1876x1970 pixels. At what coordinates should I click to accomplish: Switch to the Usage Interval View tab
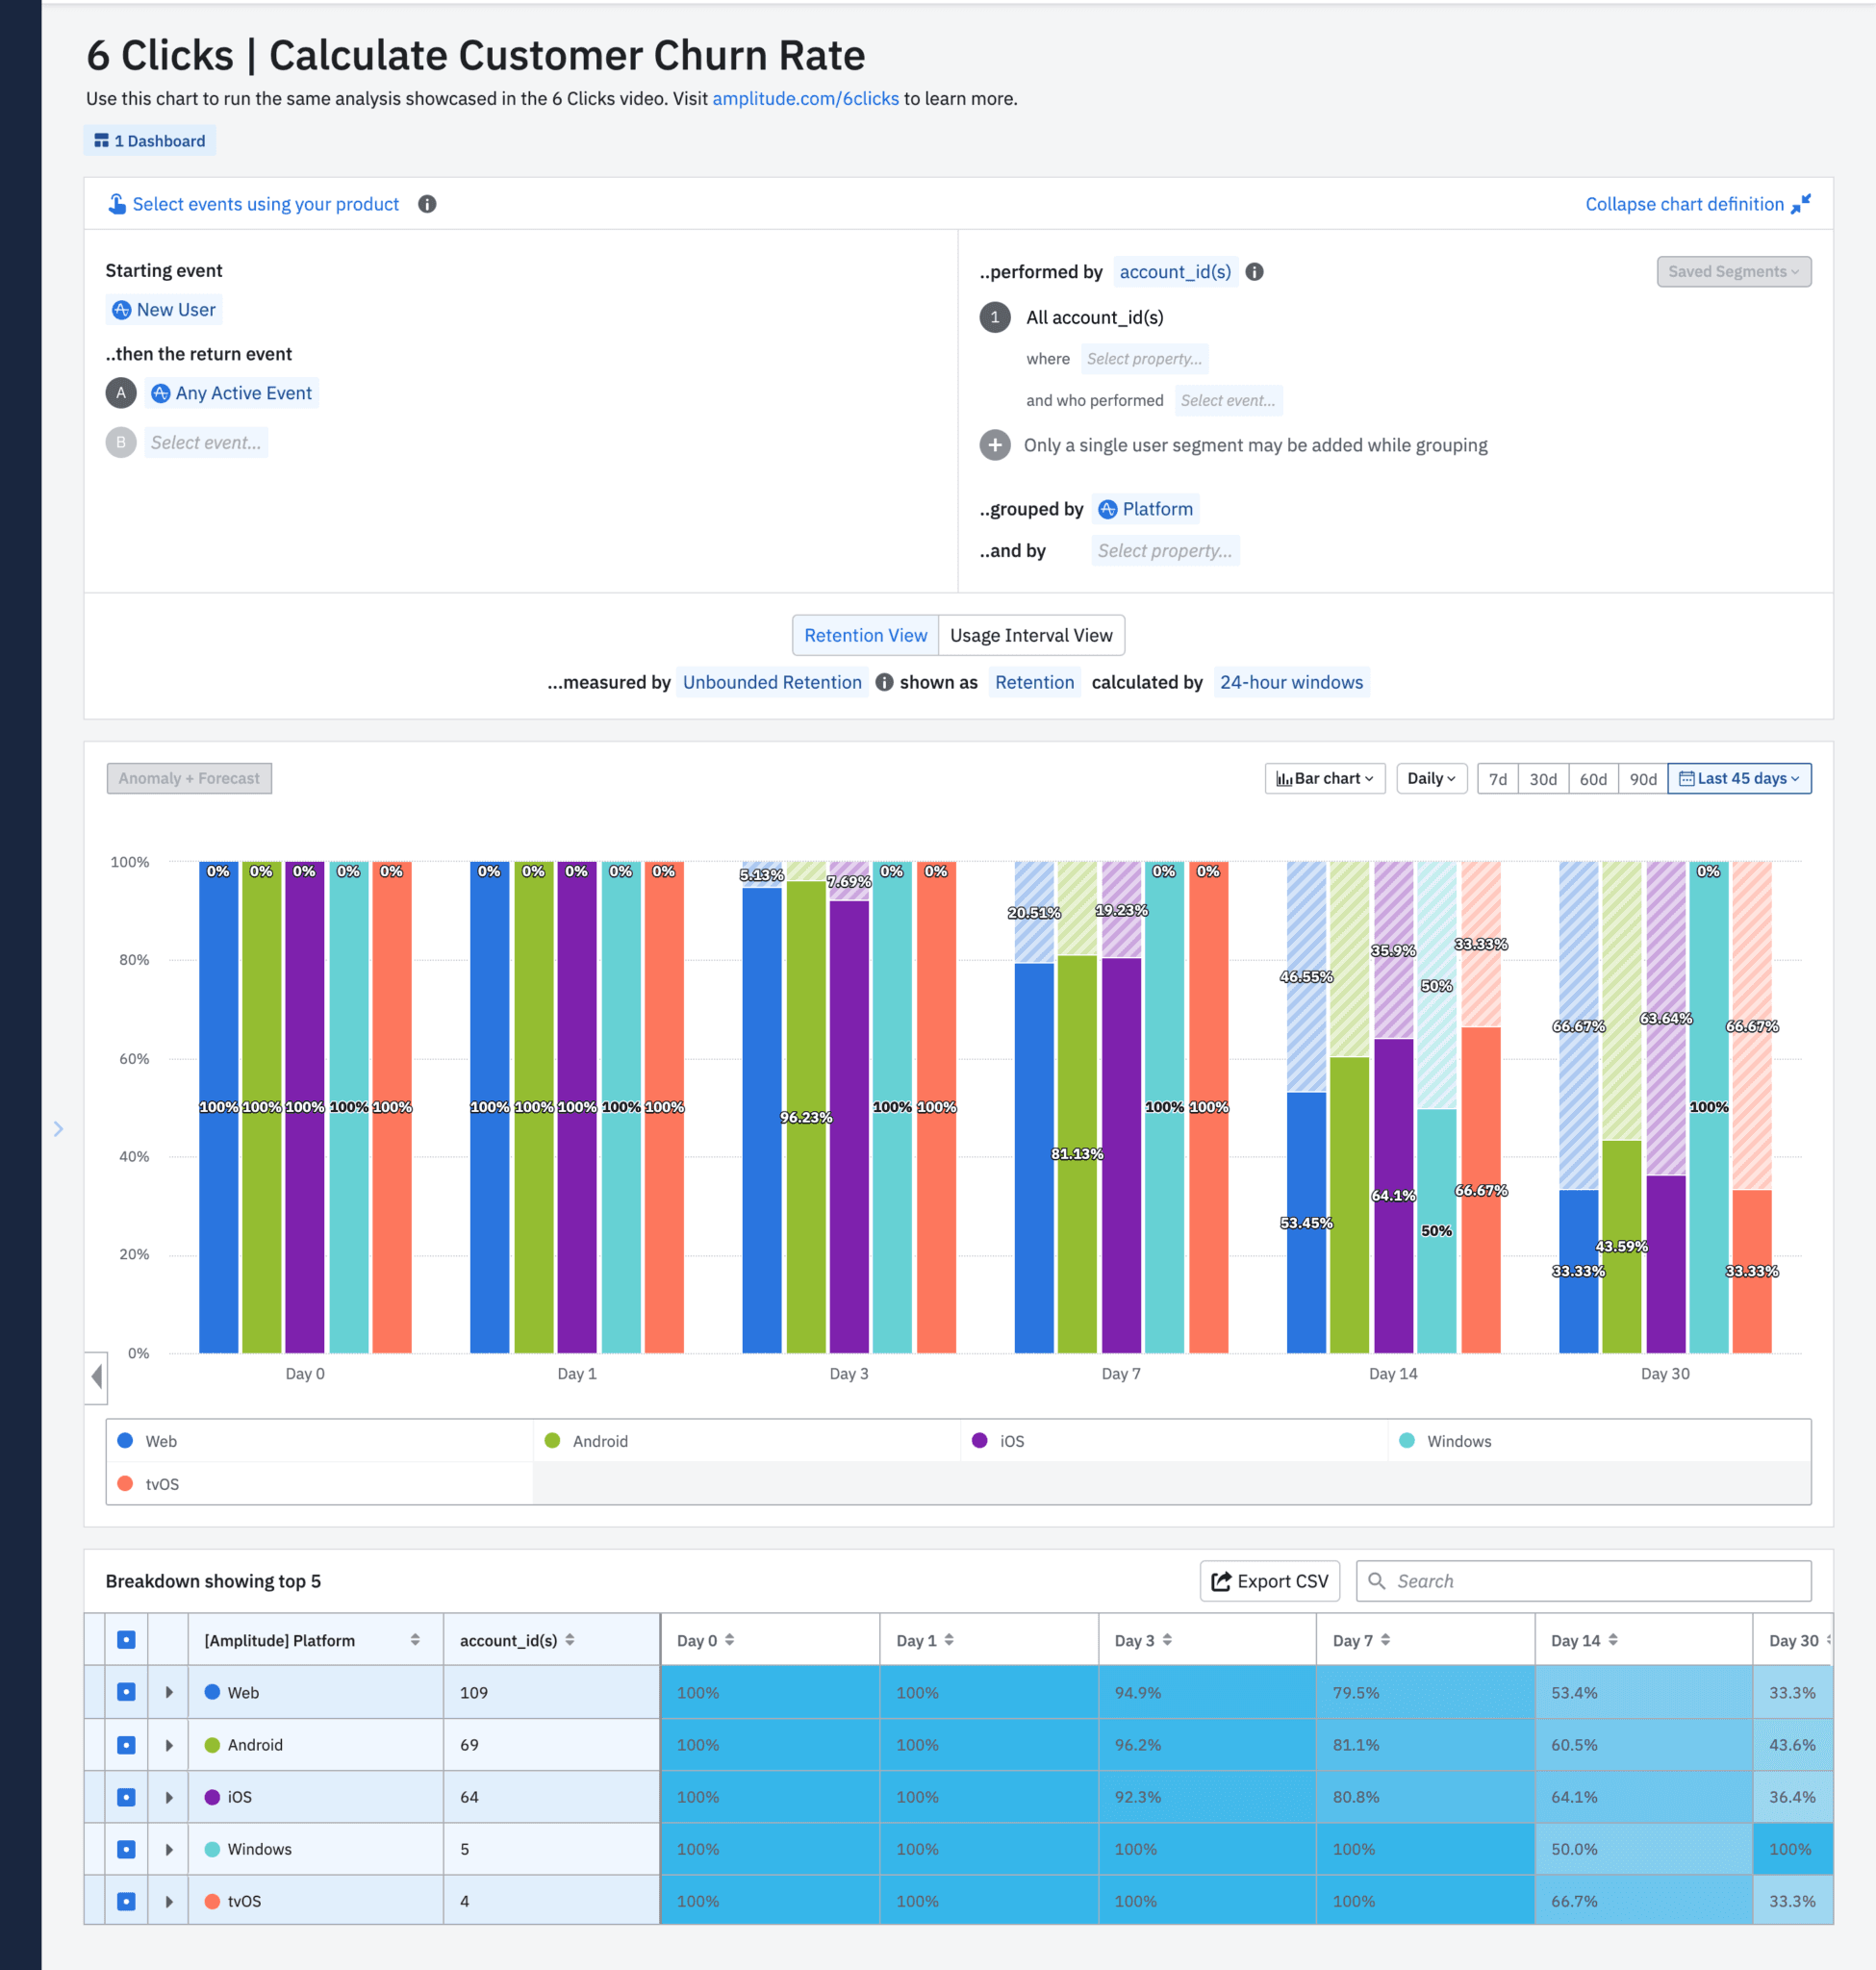tap(1031, 635)
